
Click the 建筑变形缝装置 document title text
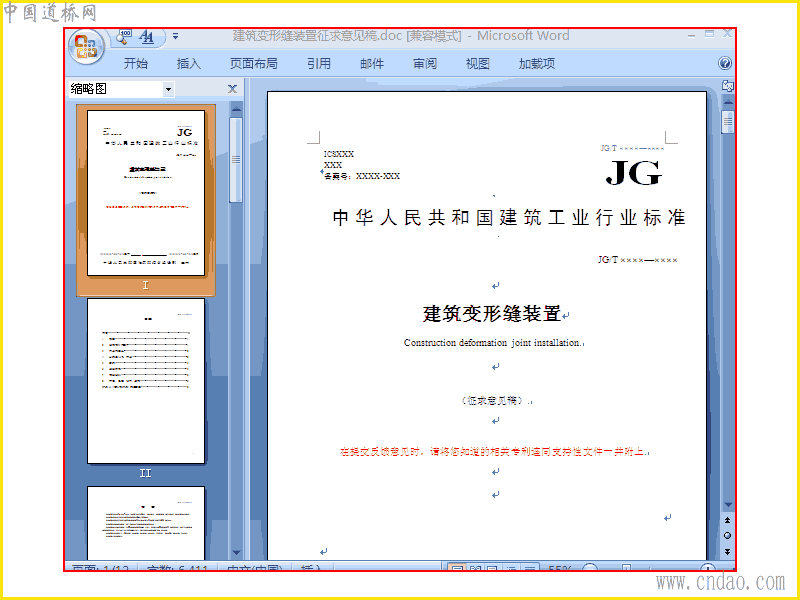(492, 313)
